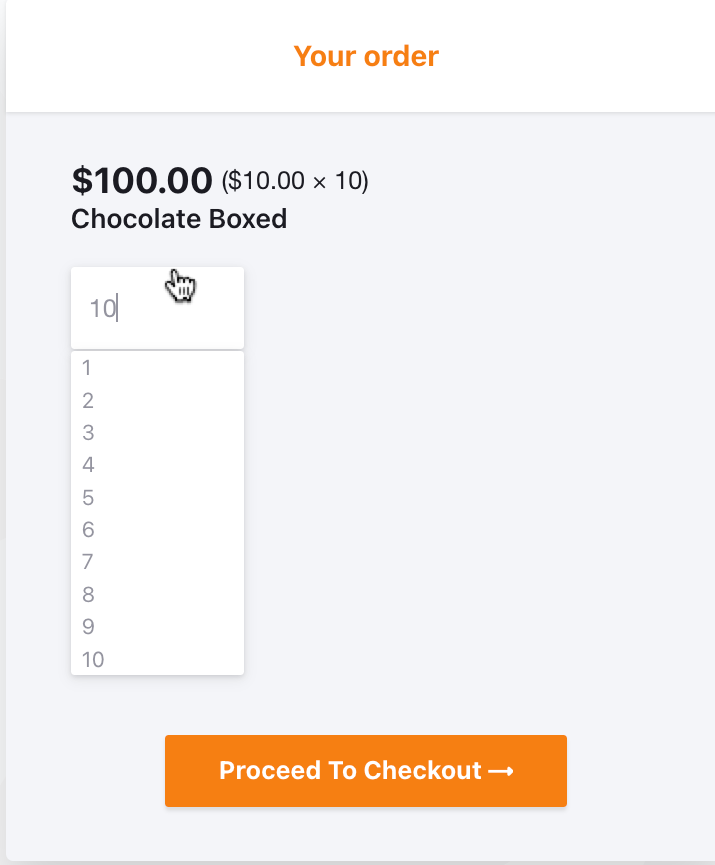Focus the quantity input showing 10

point(157,308)
